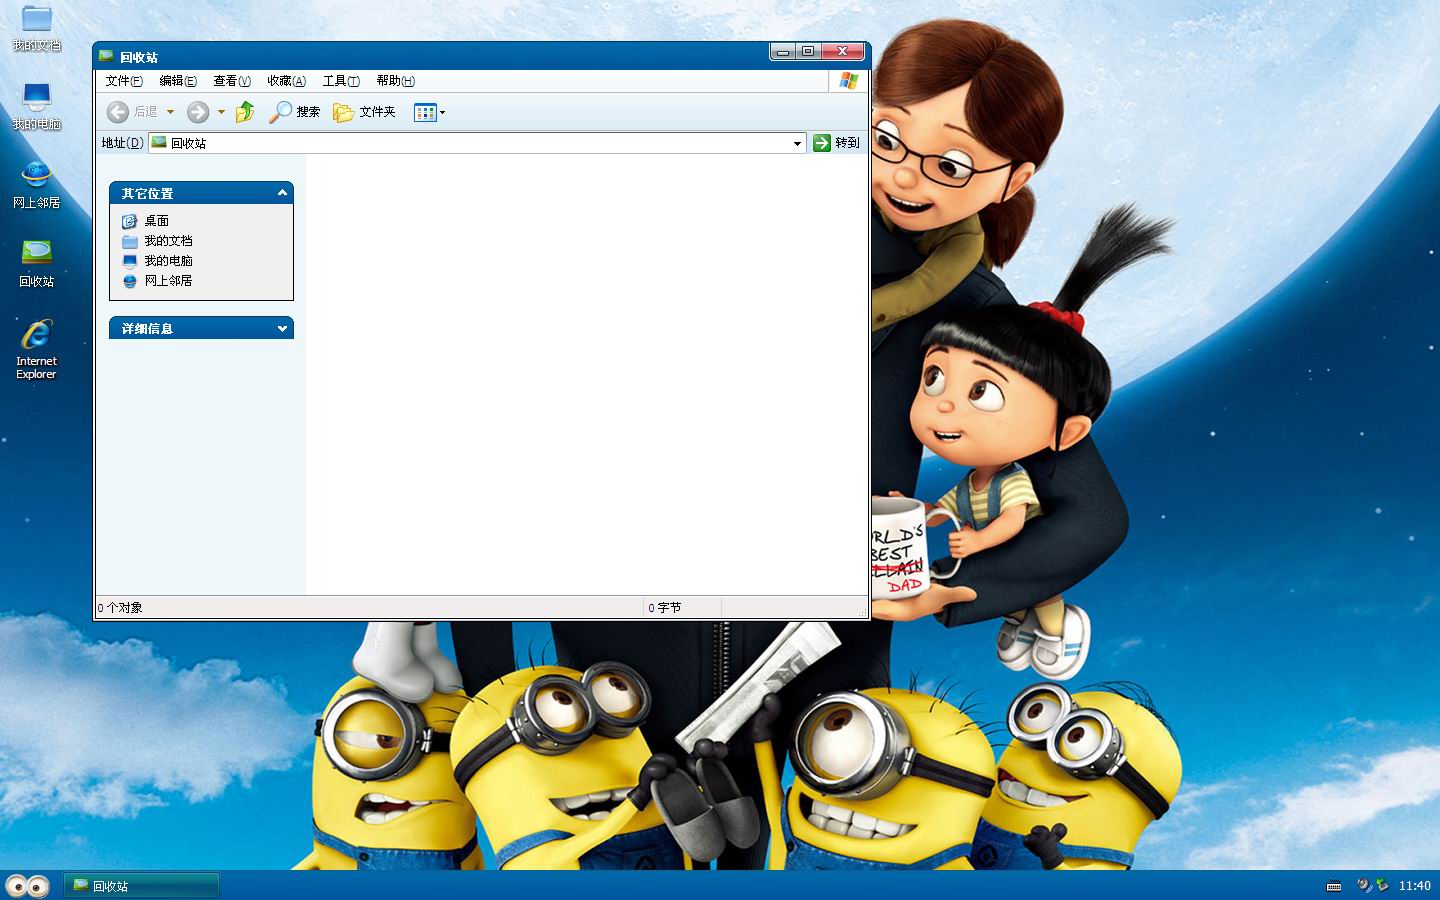This screenshot has height=900, width=1440.
Task: Click the Views icon in toolbar
Action: [425, 112]
